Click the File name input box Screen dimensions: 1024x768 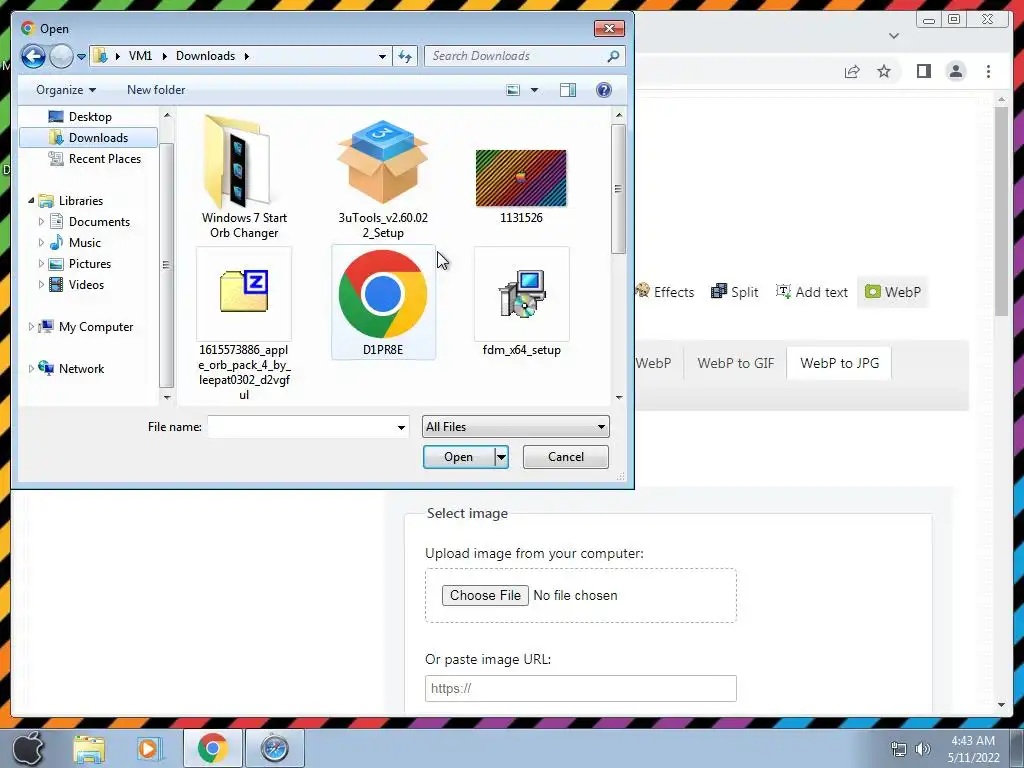[300, 427]
